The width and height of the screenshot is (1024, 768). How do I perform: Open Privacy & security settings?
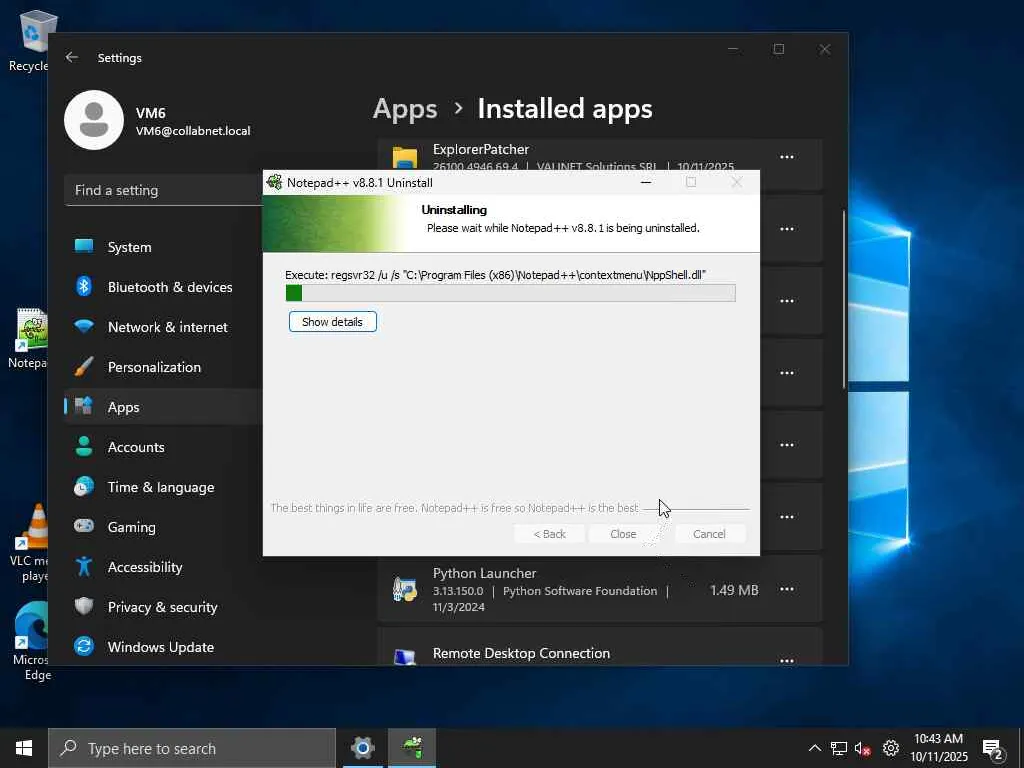tap(162, 607)
